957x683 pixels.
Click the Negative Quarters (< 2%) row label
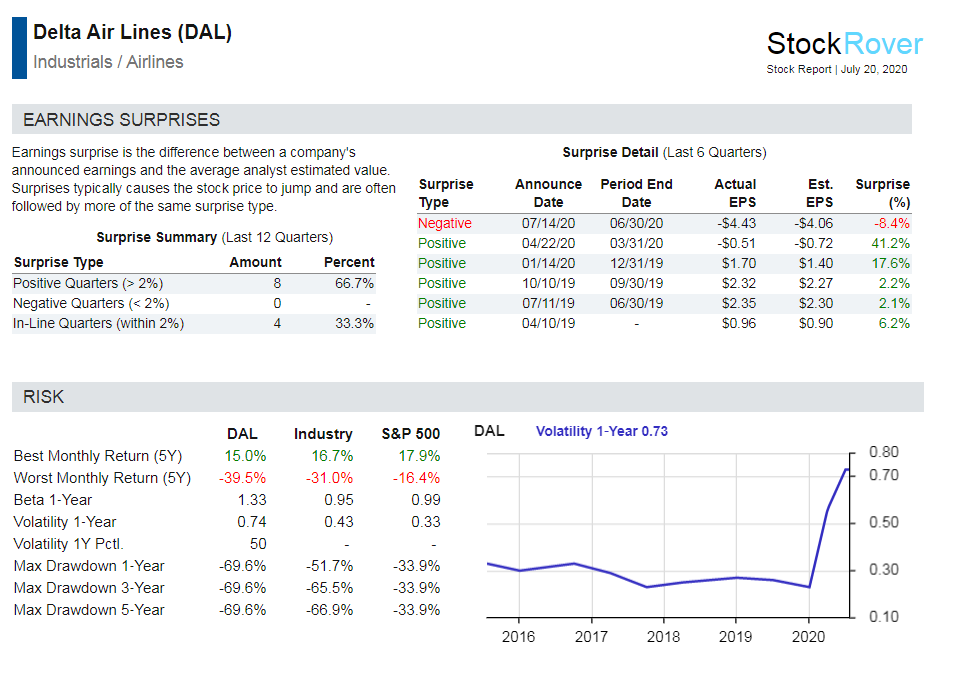91,303
